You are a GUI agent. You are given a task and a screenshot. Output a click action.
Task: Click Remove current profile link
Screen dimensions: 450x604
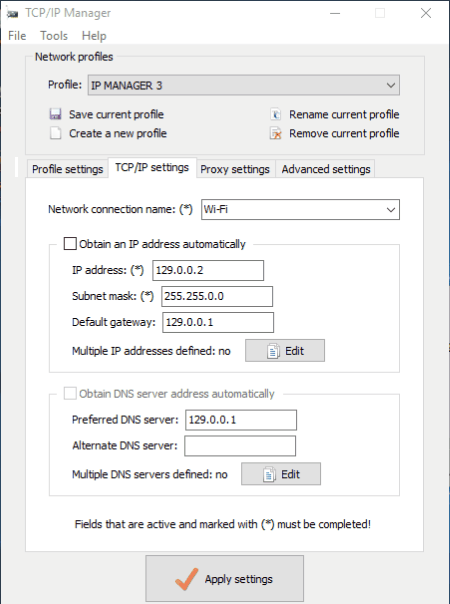pyautogui.click(x=344, y=133)
